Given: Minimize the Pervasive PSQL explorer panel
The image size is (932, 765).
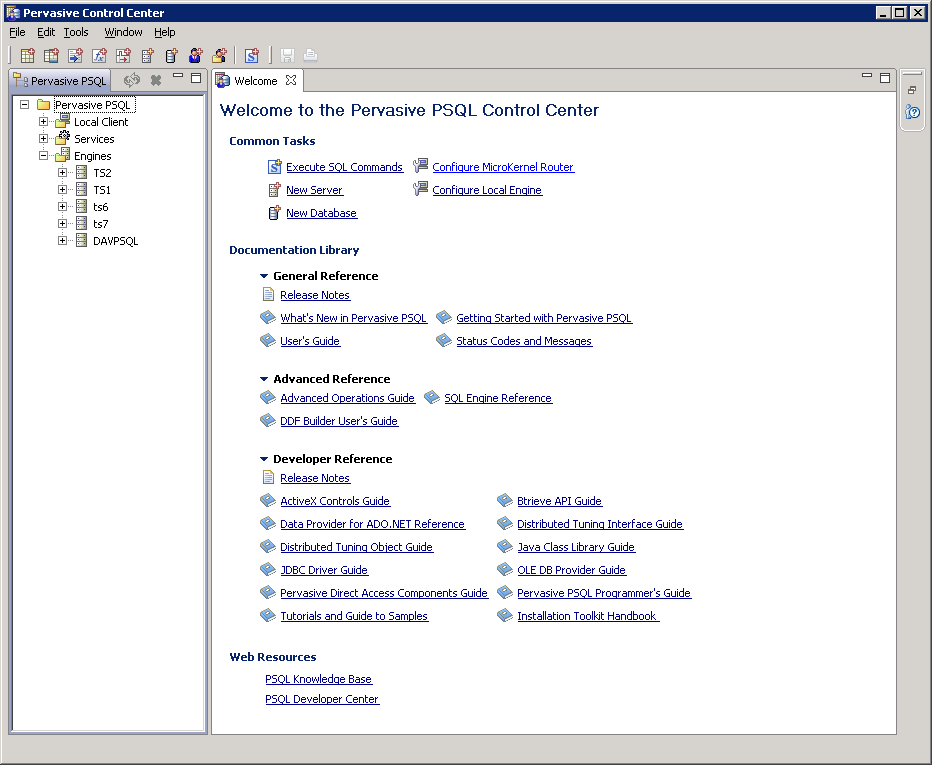Looking at the screenshot, I should [x=178, y=76].
